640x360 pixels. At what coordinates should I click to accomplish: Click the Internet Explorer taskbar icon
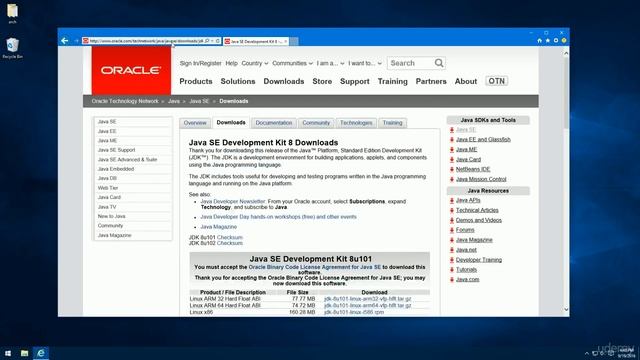(x=41, y=353)
